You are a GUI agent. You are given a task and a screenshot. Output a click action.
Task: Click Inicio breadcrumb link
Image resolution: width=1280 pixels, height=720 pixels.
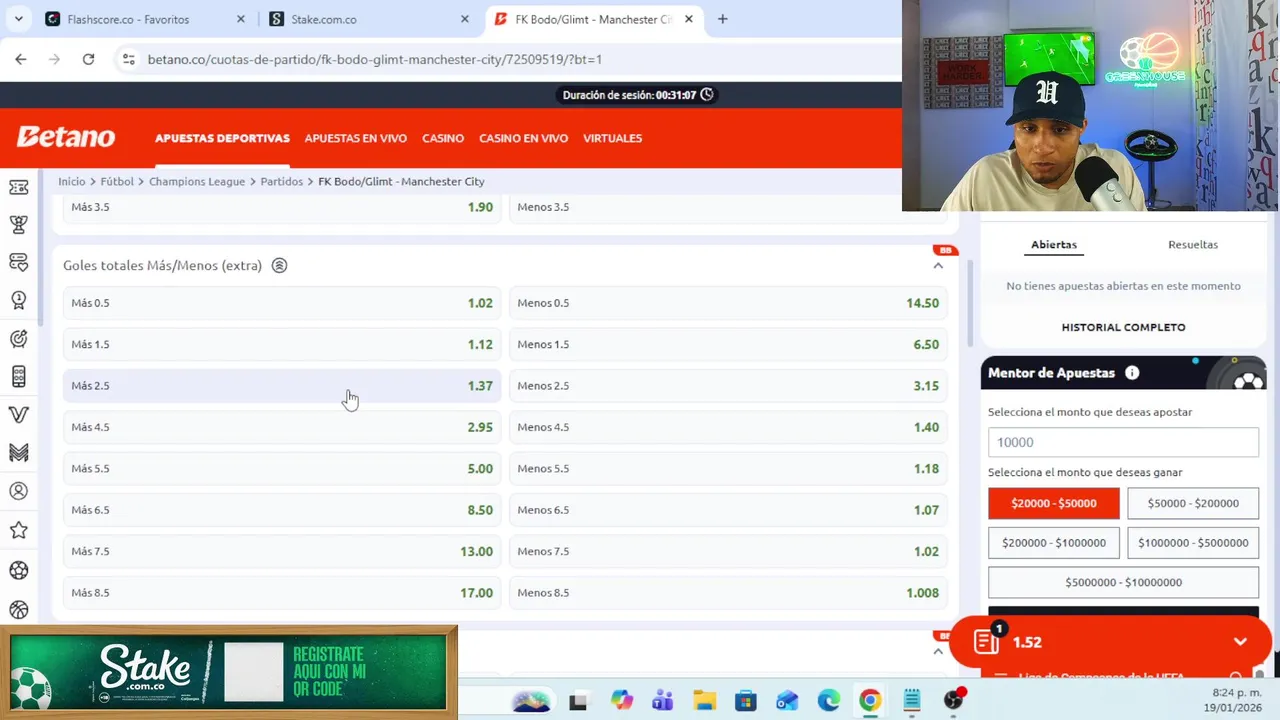(72, 181)
